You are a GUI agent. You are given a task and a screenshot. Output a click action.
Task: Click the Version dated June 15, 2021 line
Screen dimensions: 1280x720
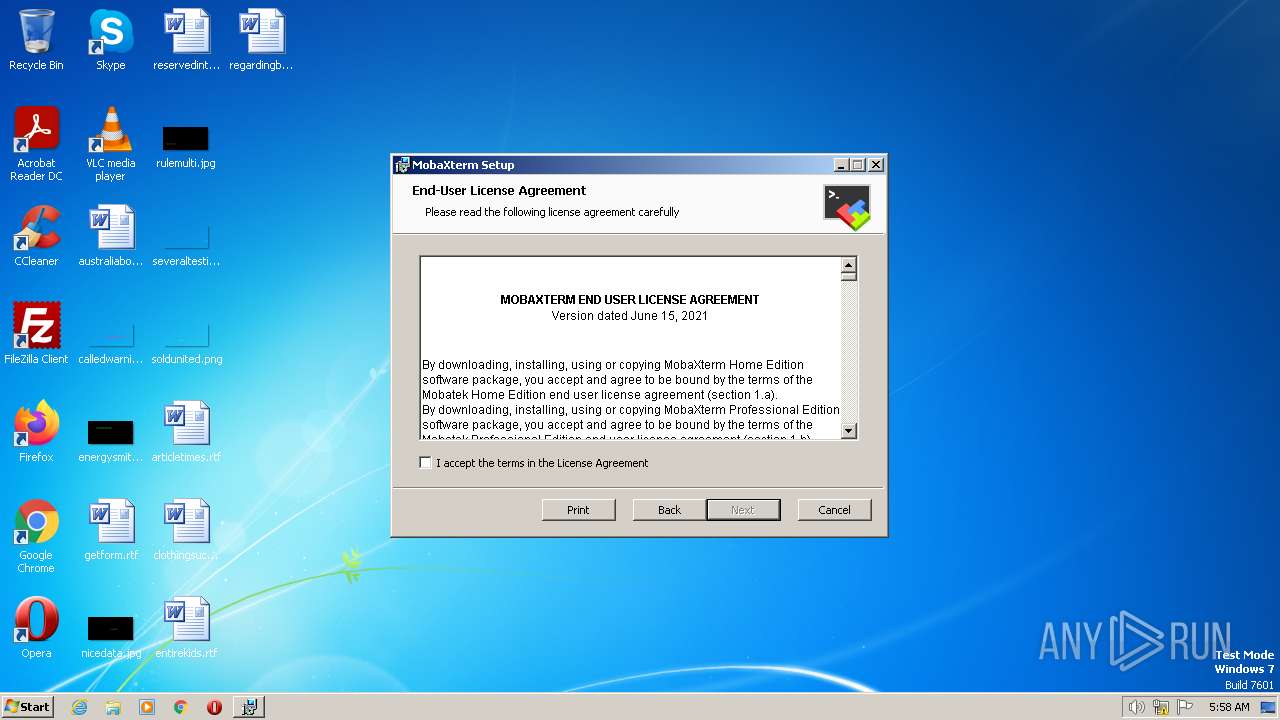(630, 316)
